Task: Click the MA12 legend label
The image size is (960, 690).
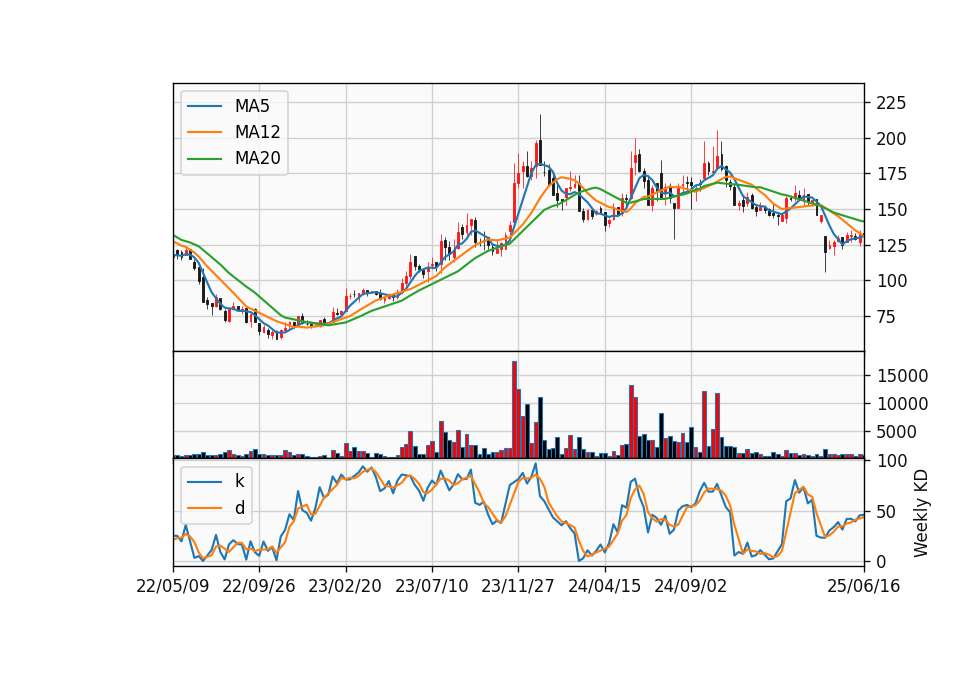Action: click(x=257, y=132)
